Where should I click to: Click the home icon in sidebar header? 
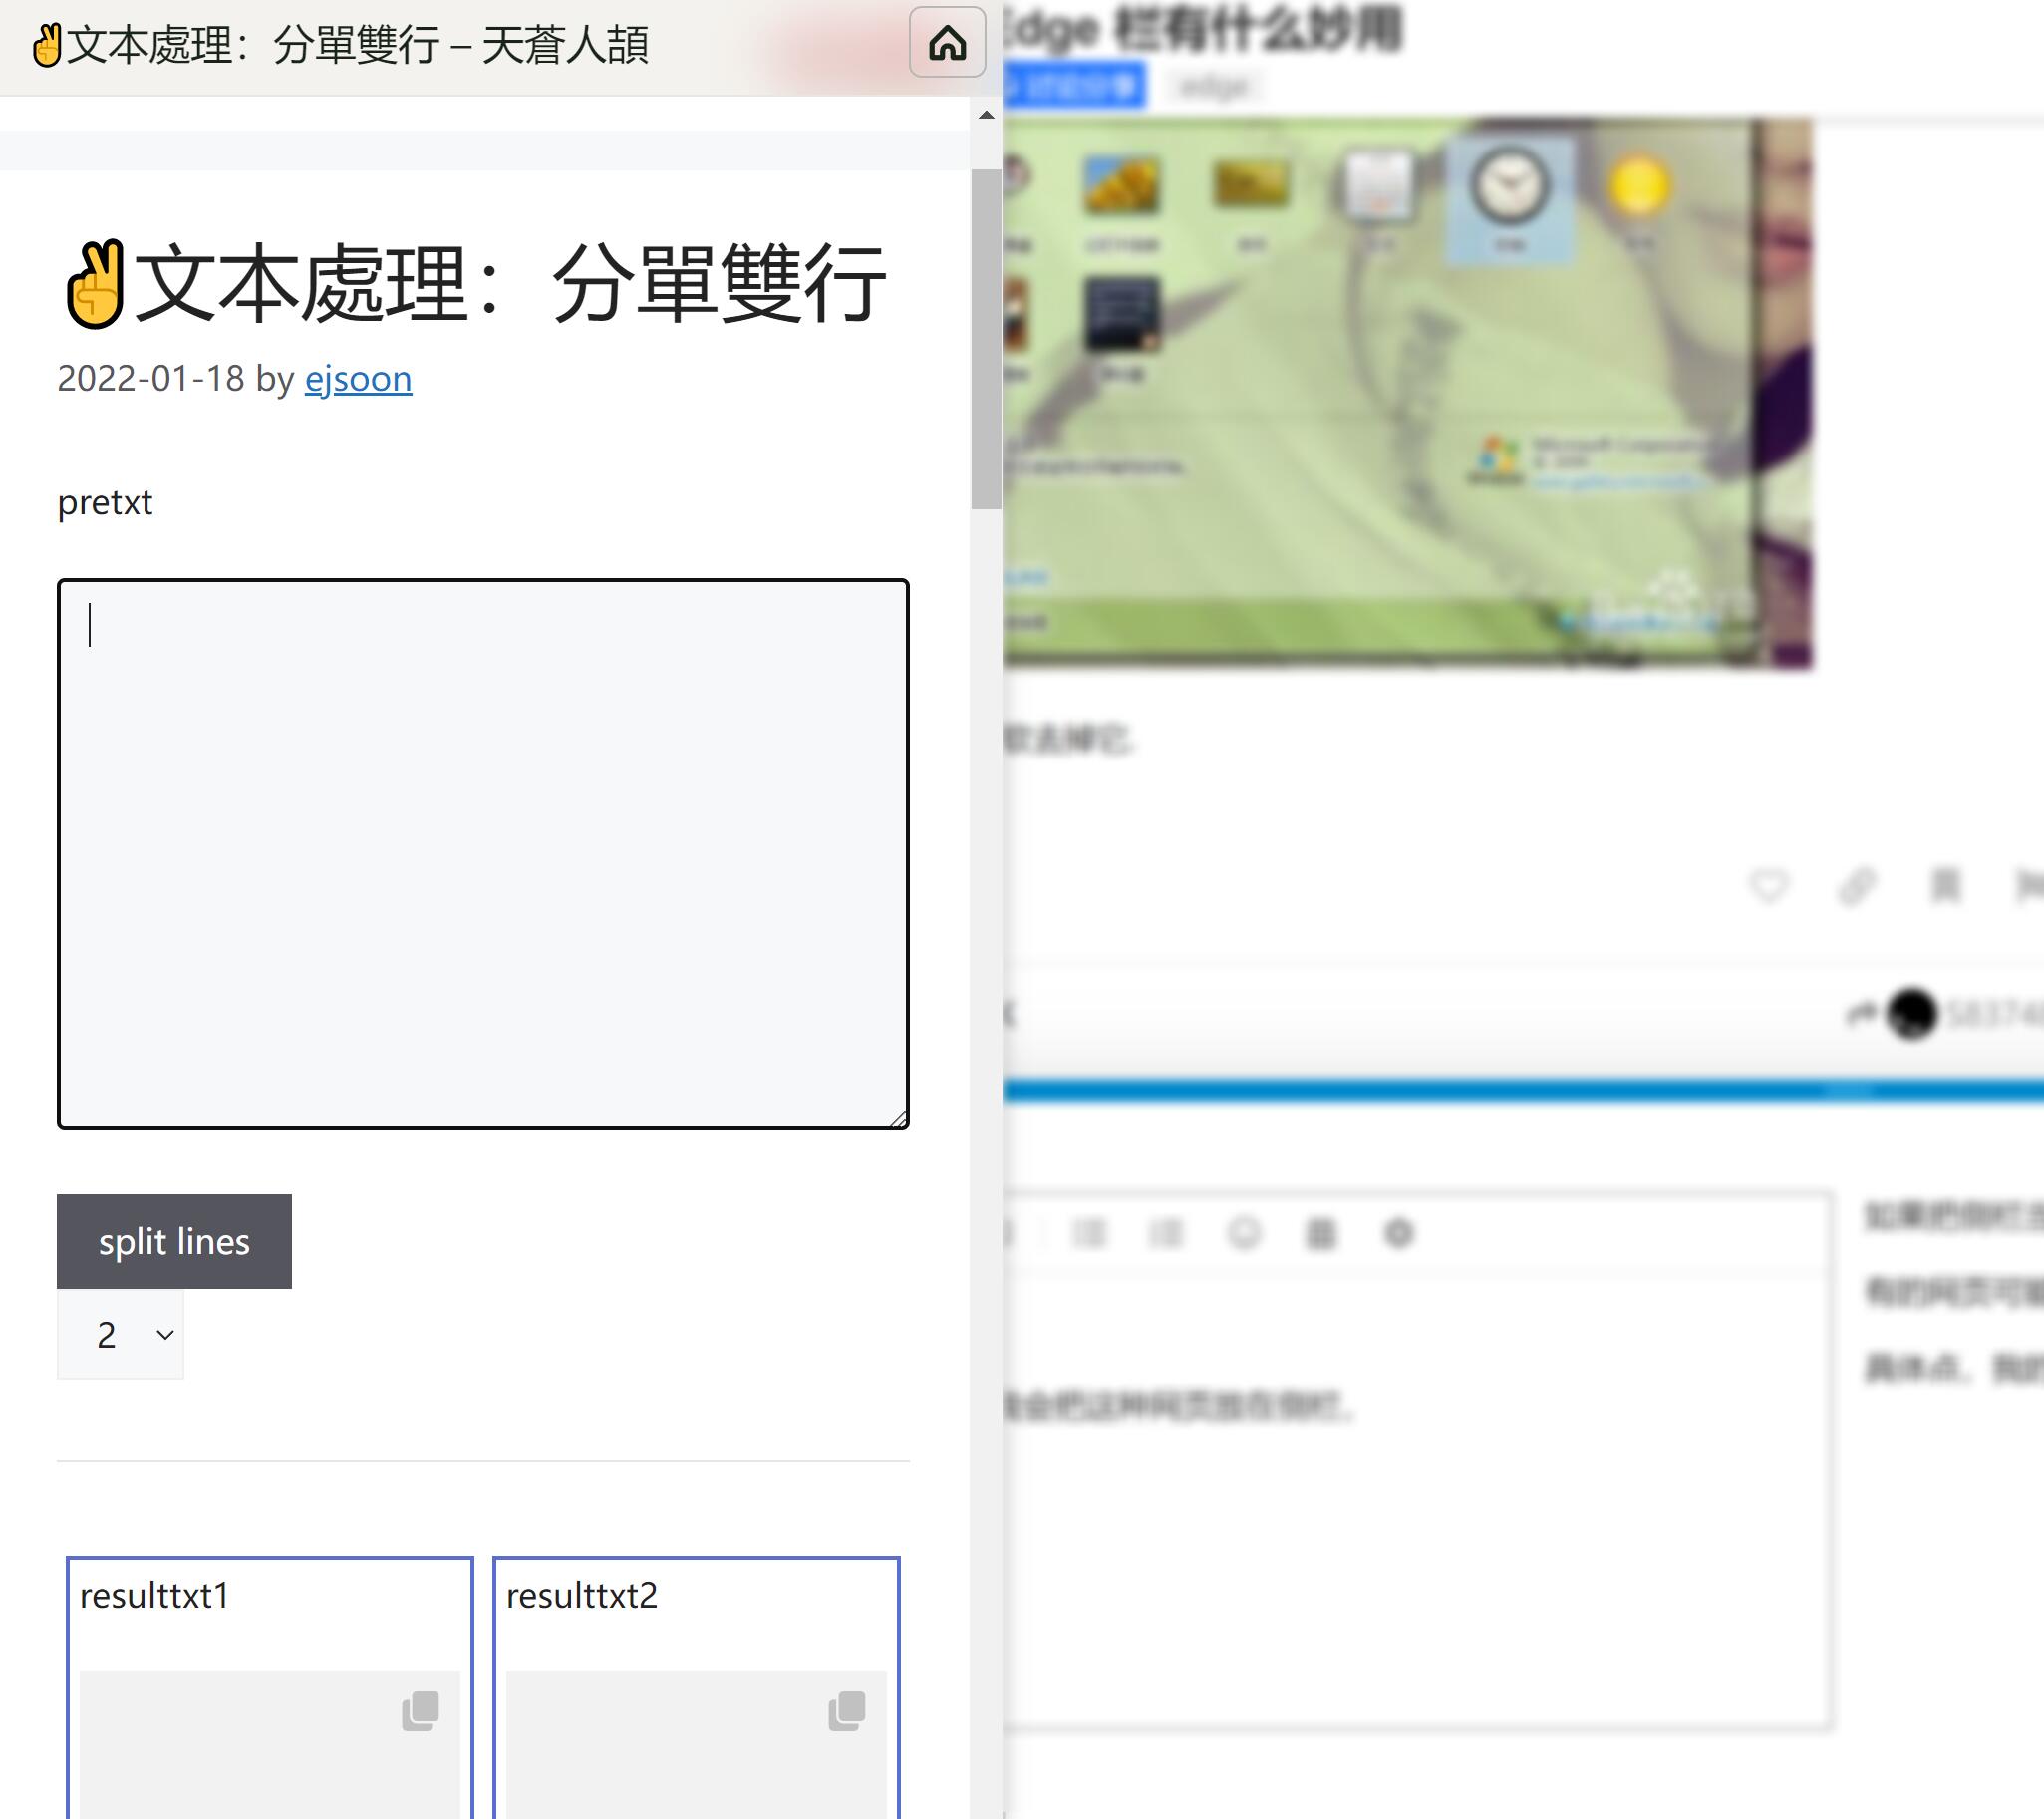(946, 43)
